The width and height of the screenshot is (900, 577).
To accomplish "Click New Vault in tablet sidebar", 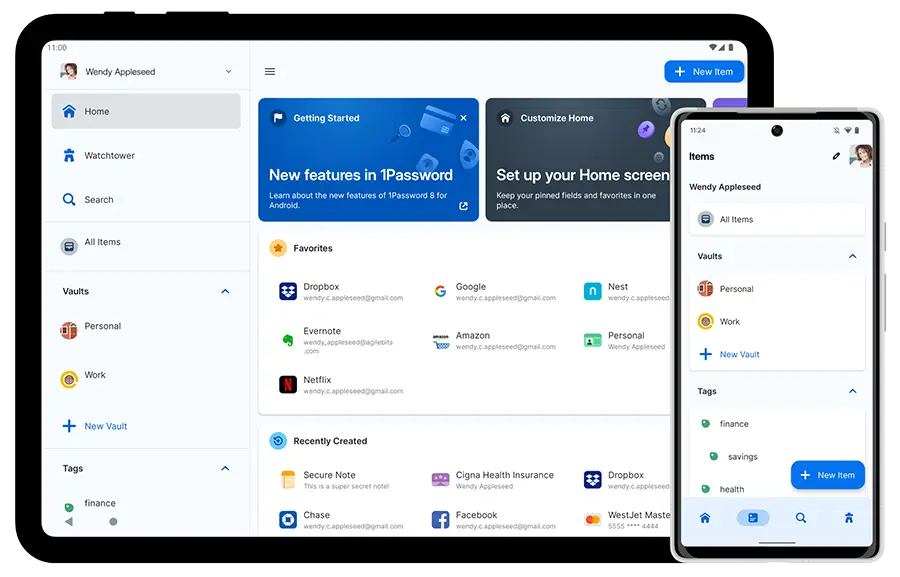I will (x=146, y=426).
